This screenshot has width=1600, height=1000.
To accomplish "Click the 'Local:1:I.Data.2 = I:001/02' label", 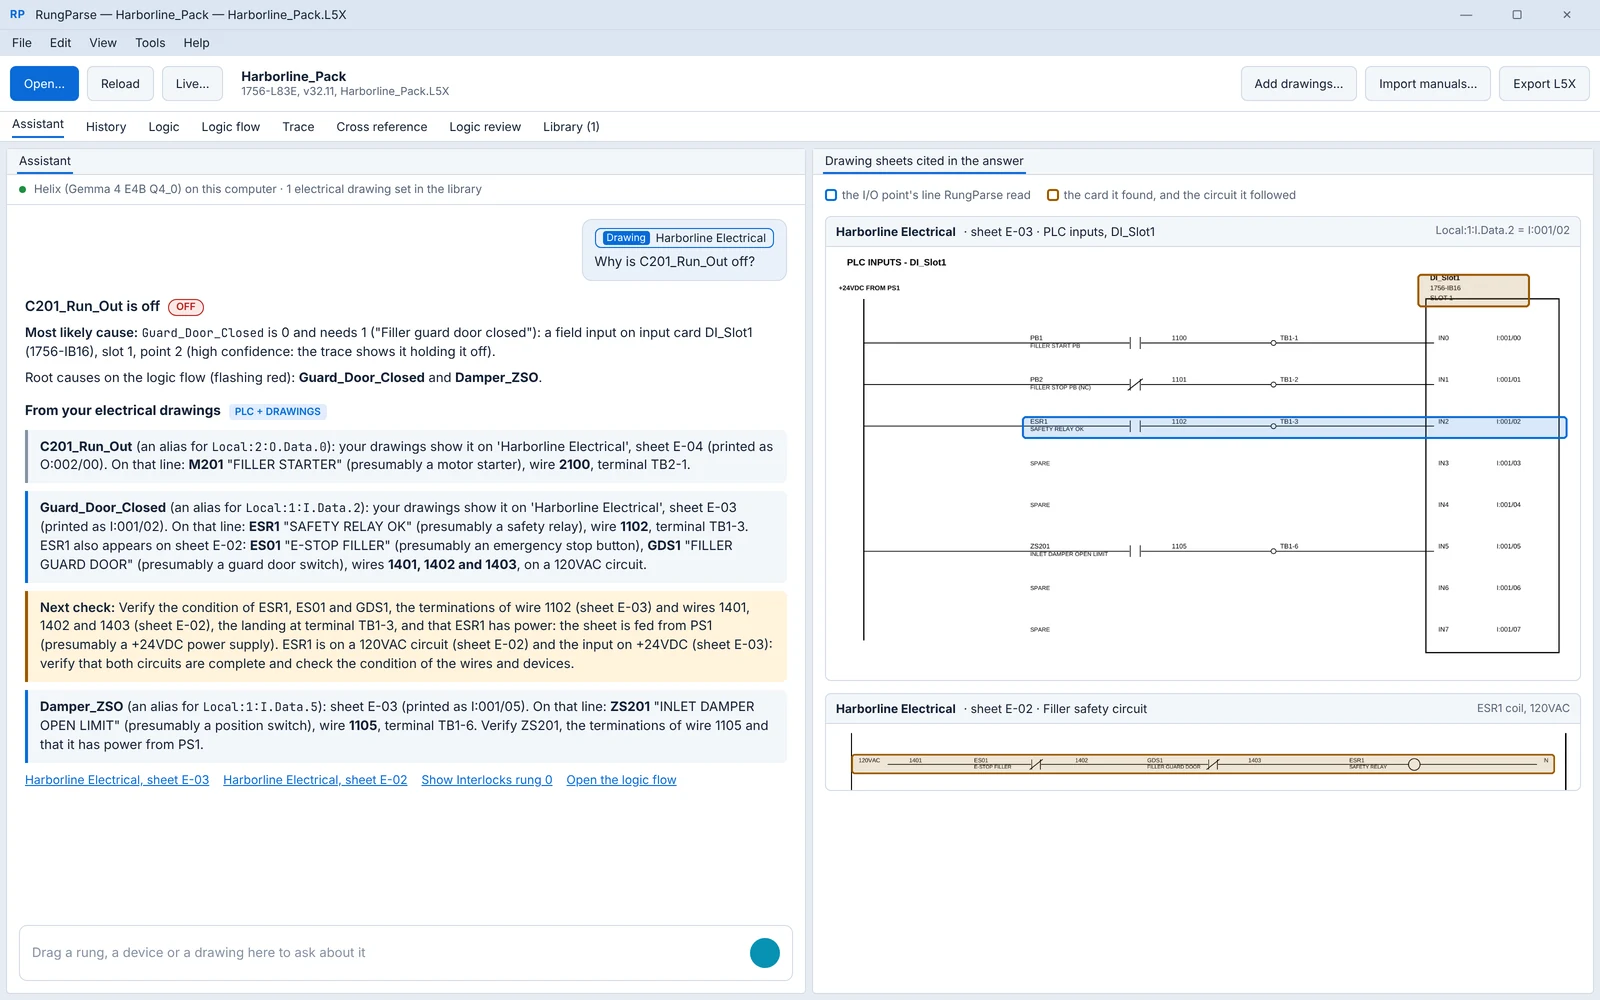I will coord(1502,231).
